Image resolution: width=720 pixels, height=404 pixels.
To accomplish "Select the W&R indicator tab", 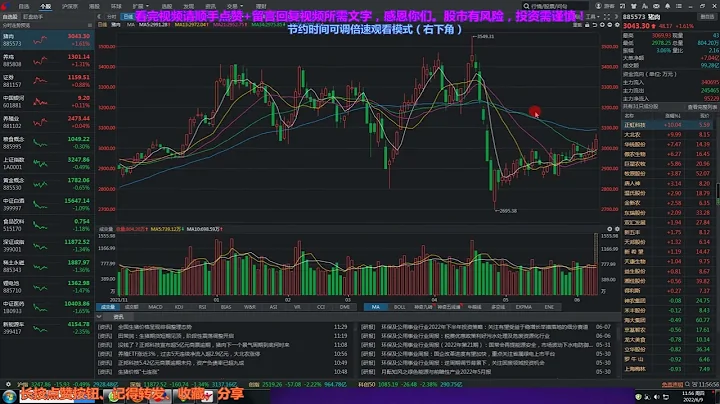I will [250, 307].
